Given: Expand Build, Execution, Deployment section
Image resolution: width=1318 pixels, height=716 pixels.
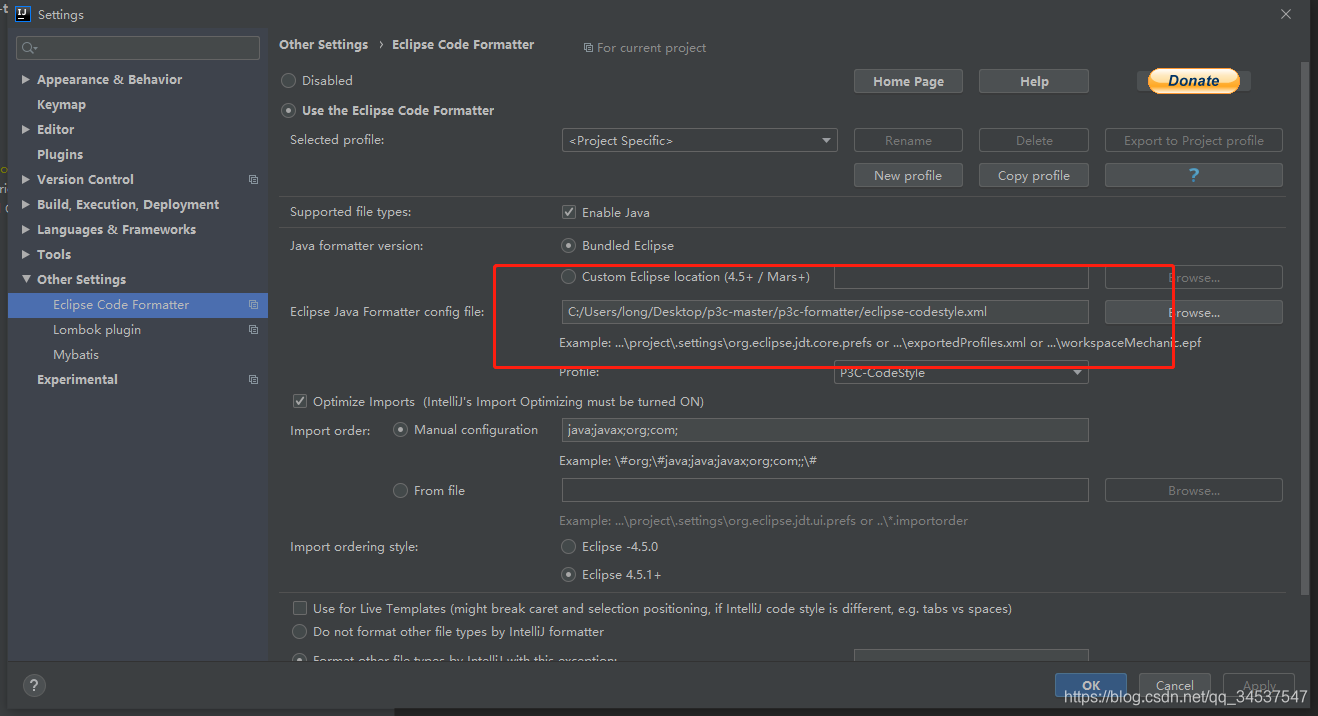Looking at the screenshot, I should coord(26,204).
